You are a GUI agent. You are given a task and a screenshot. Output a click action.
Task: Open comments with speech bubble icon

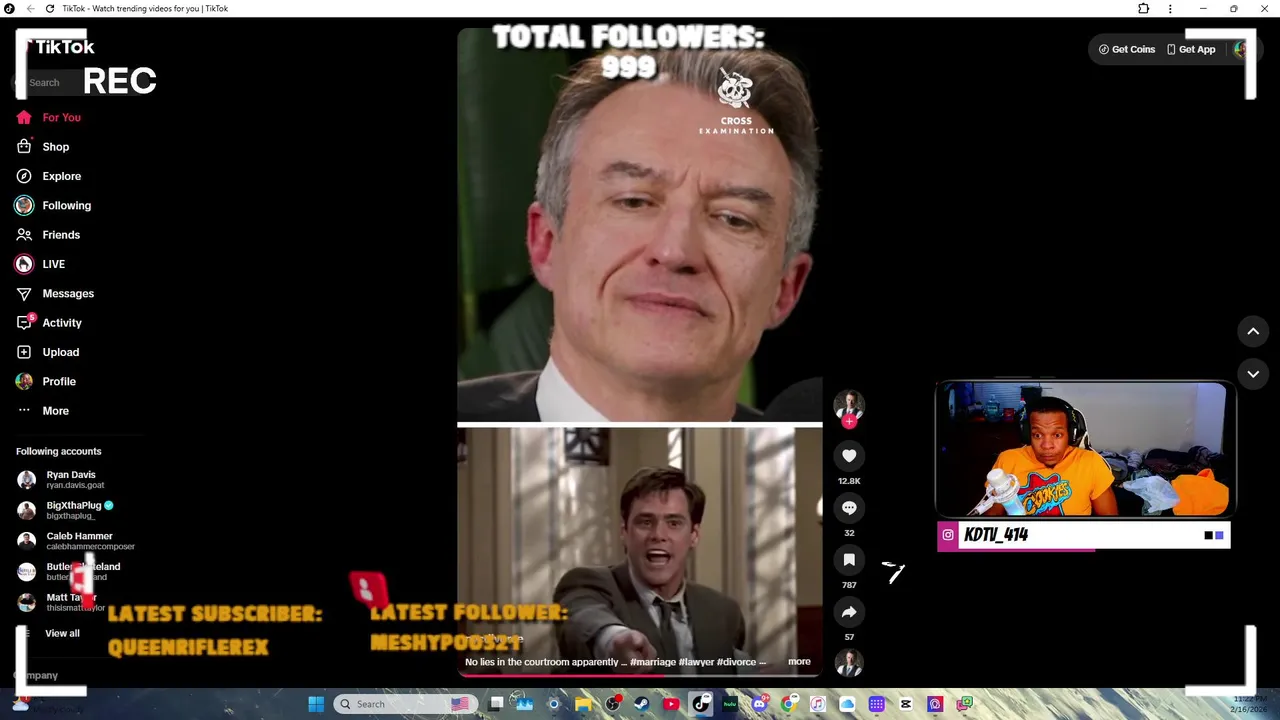pos(849,508)
